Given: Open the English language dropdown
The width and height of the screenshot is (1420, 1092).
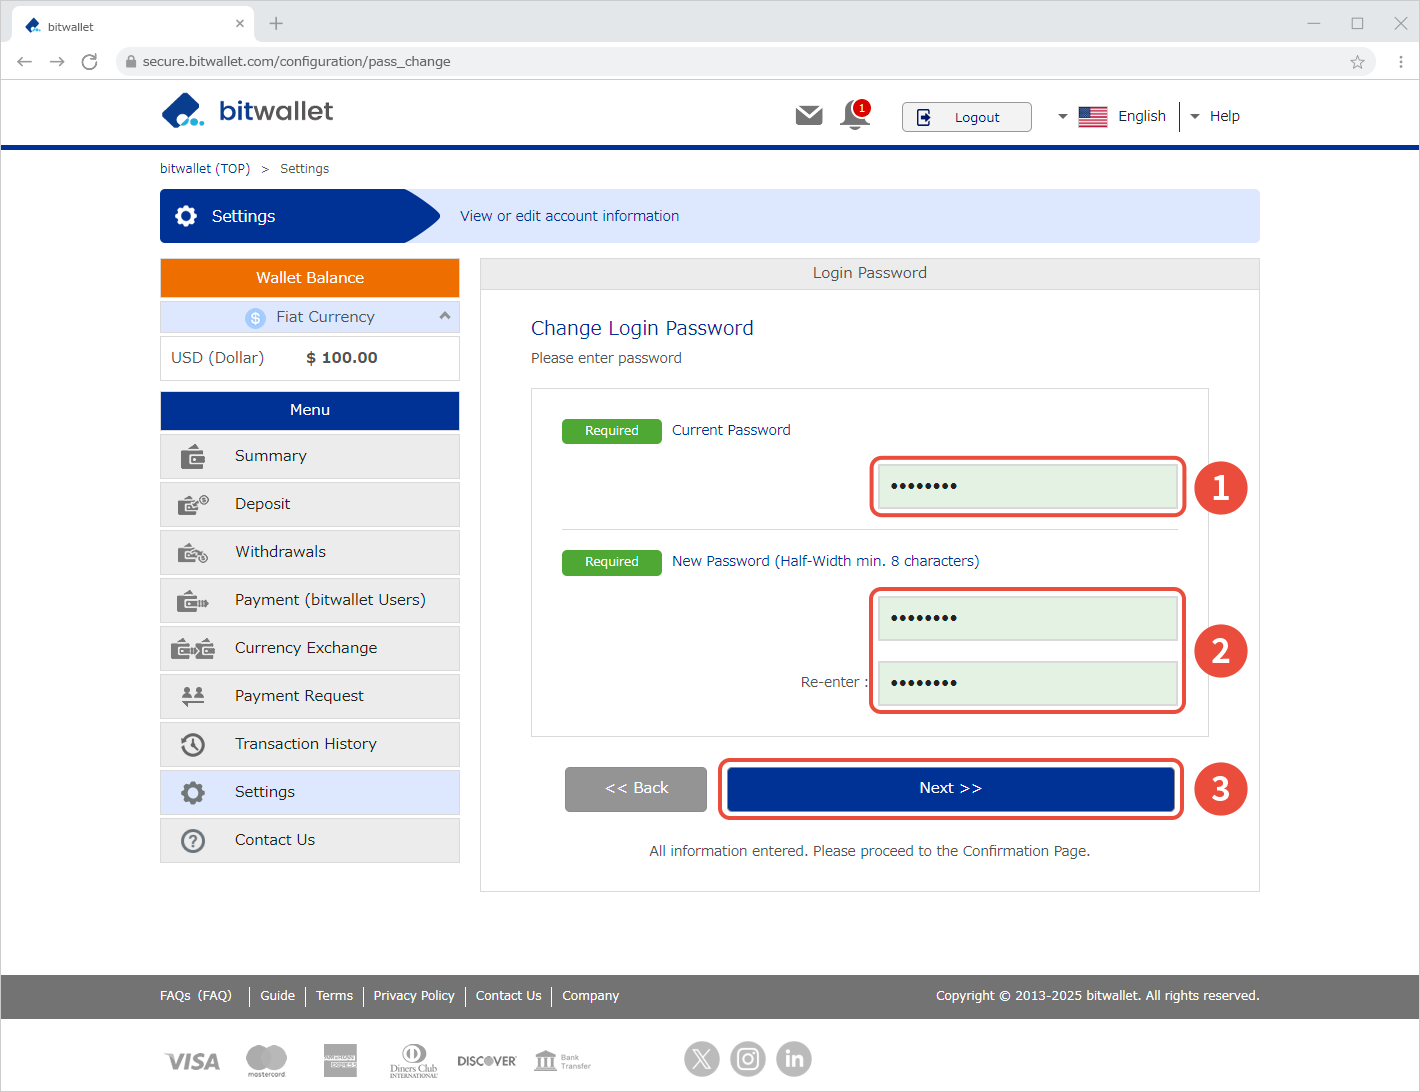Looking at the screenshot, I should 1112,117.
